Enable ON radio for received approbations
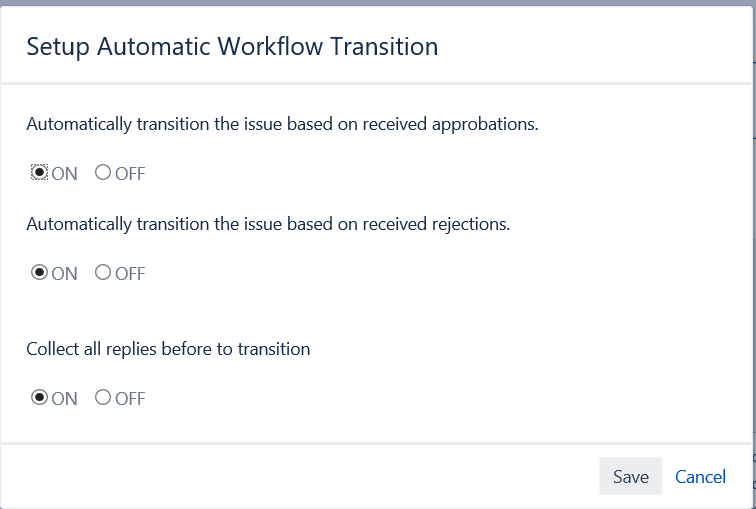Viewport: 756px width, 509px height. [x=40, y=173]
